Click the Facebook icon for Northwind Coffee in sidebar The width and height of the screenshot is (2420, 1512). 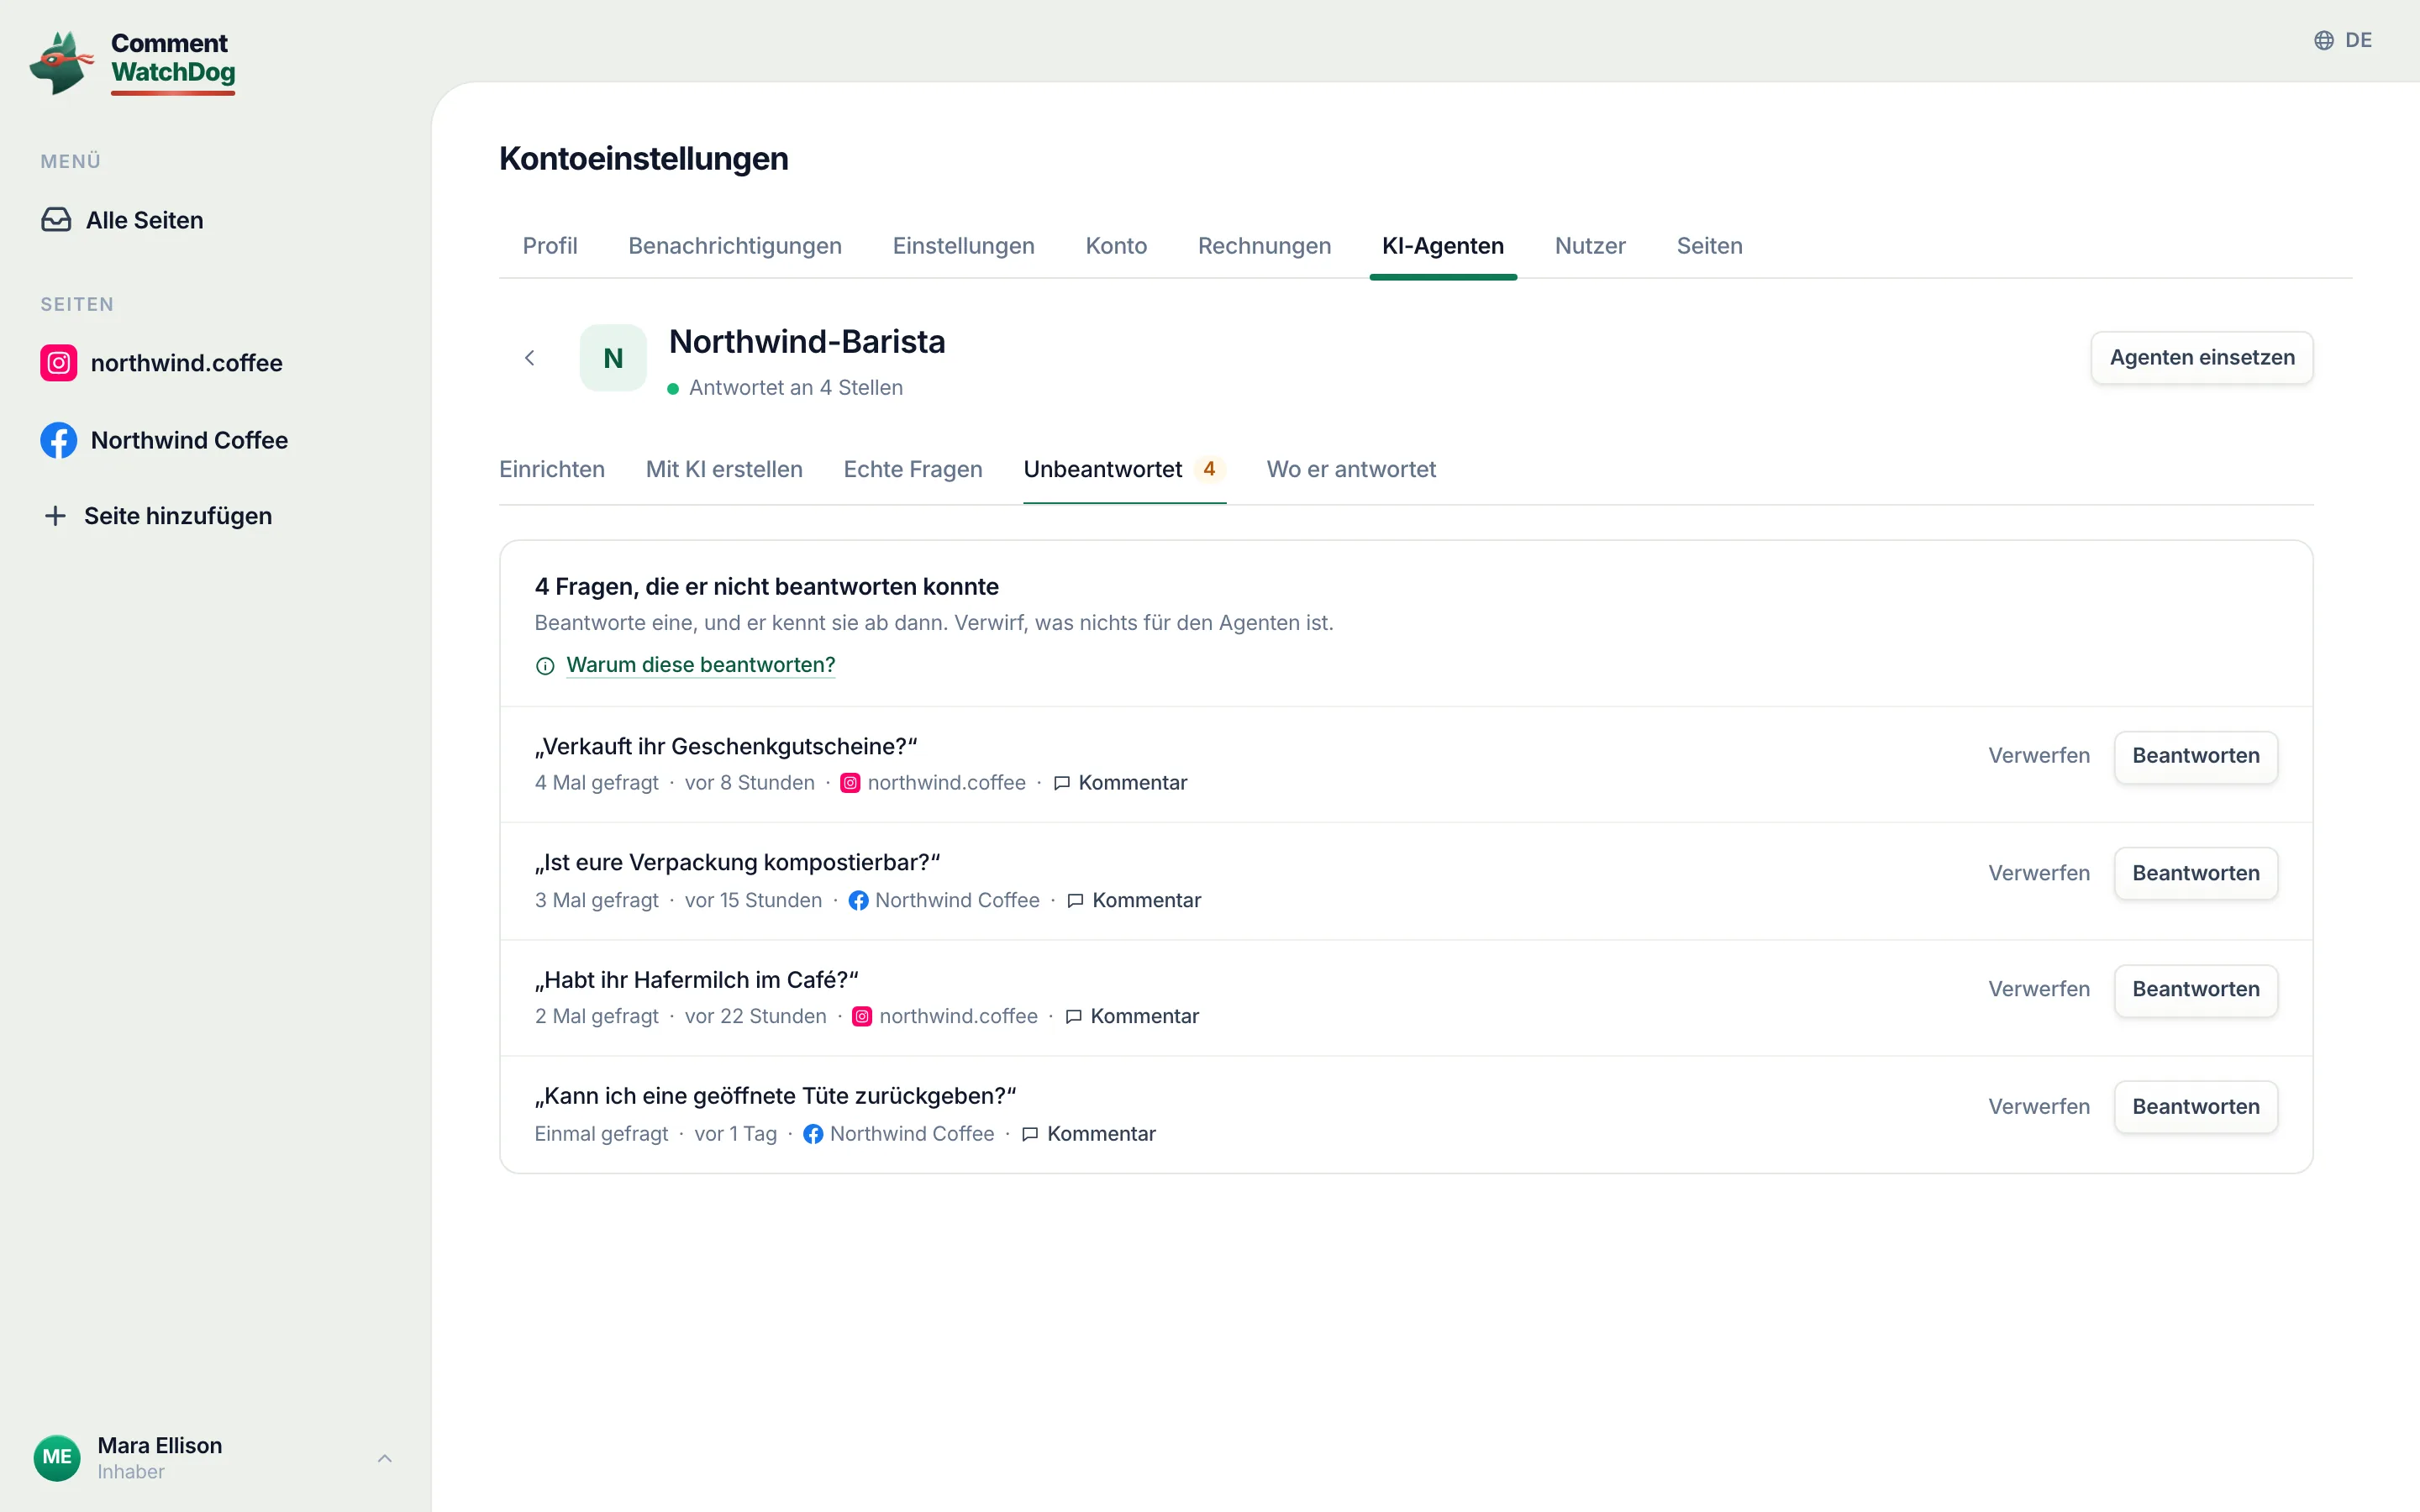59,440
